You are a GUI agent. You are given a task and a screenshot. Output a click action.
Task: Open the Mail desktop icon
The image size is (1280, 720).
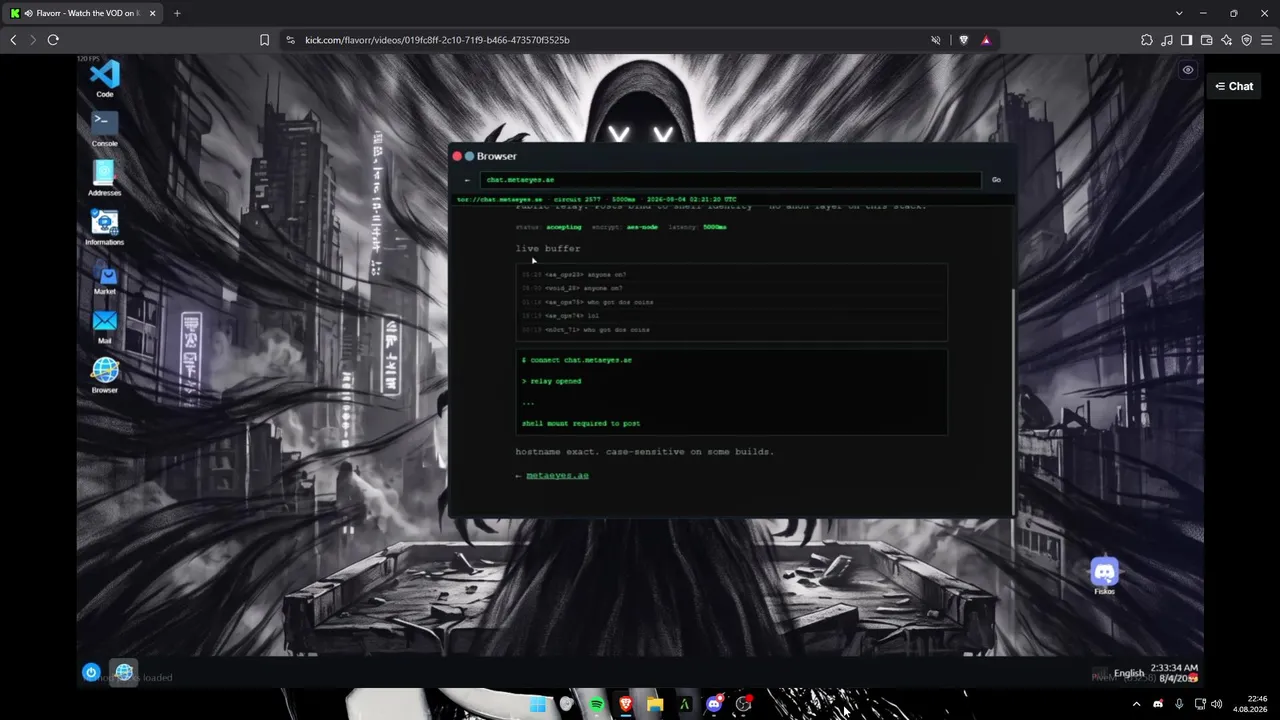point(105,325)
